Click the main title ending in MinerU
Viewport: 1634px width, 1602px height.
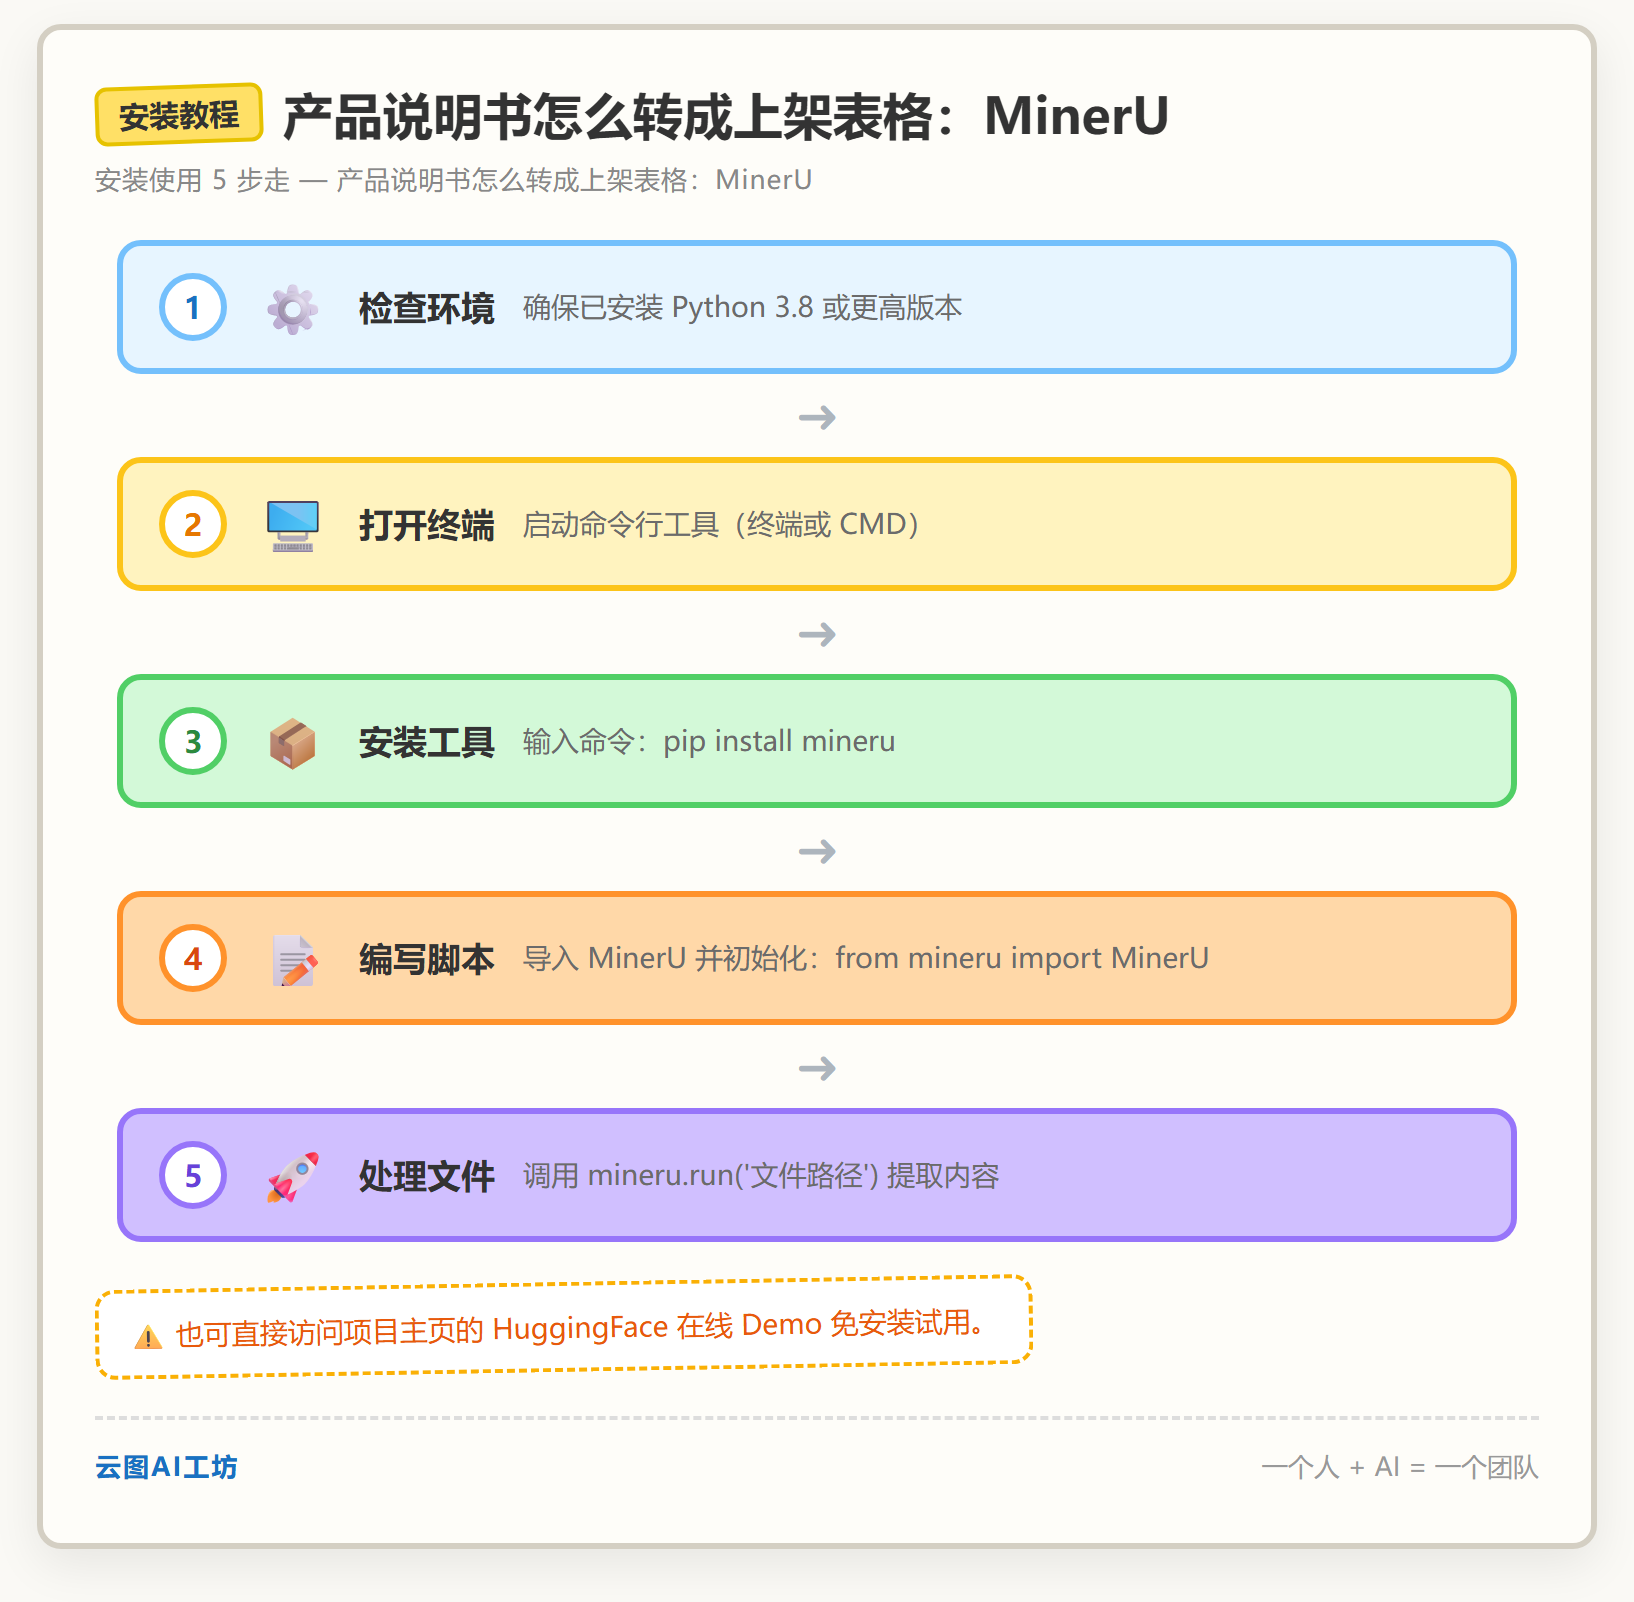click(x=726, y=116)
